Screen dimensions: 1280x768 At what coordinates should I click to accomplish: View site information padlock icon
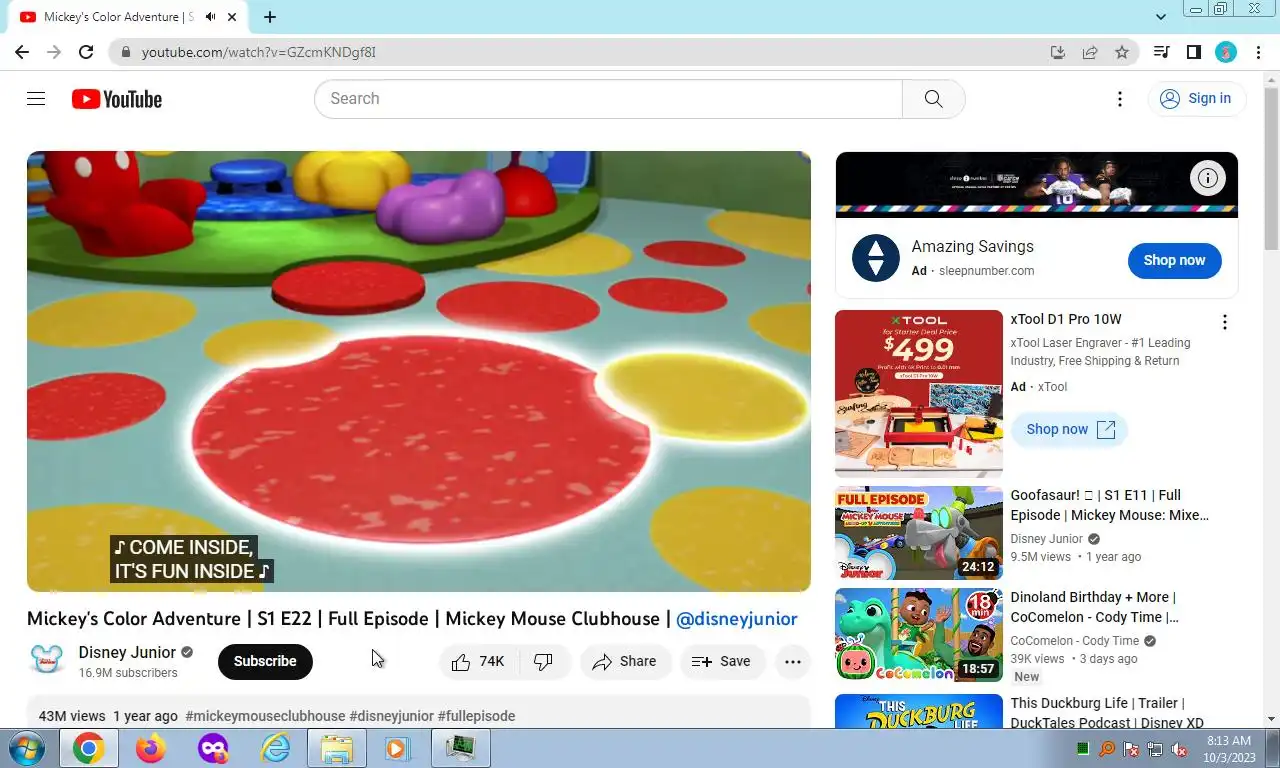pos(125,52)
